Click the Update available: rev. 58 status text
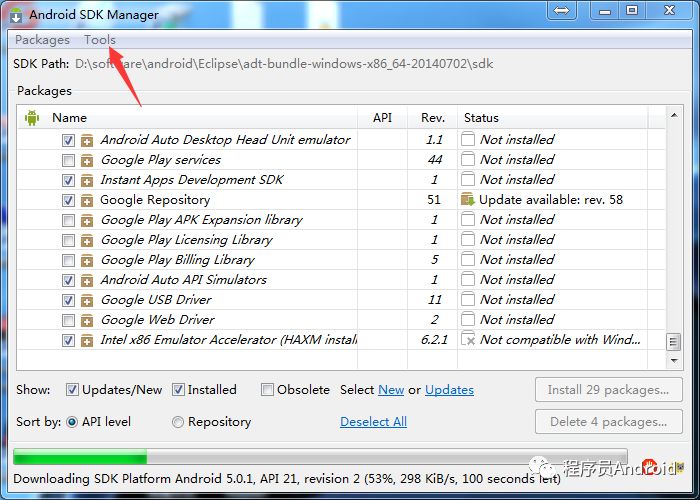 point(550,200)
